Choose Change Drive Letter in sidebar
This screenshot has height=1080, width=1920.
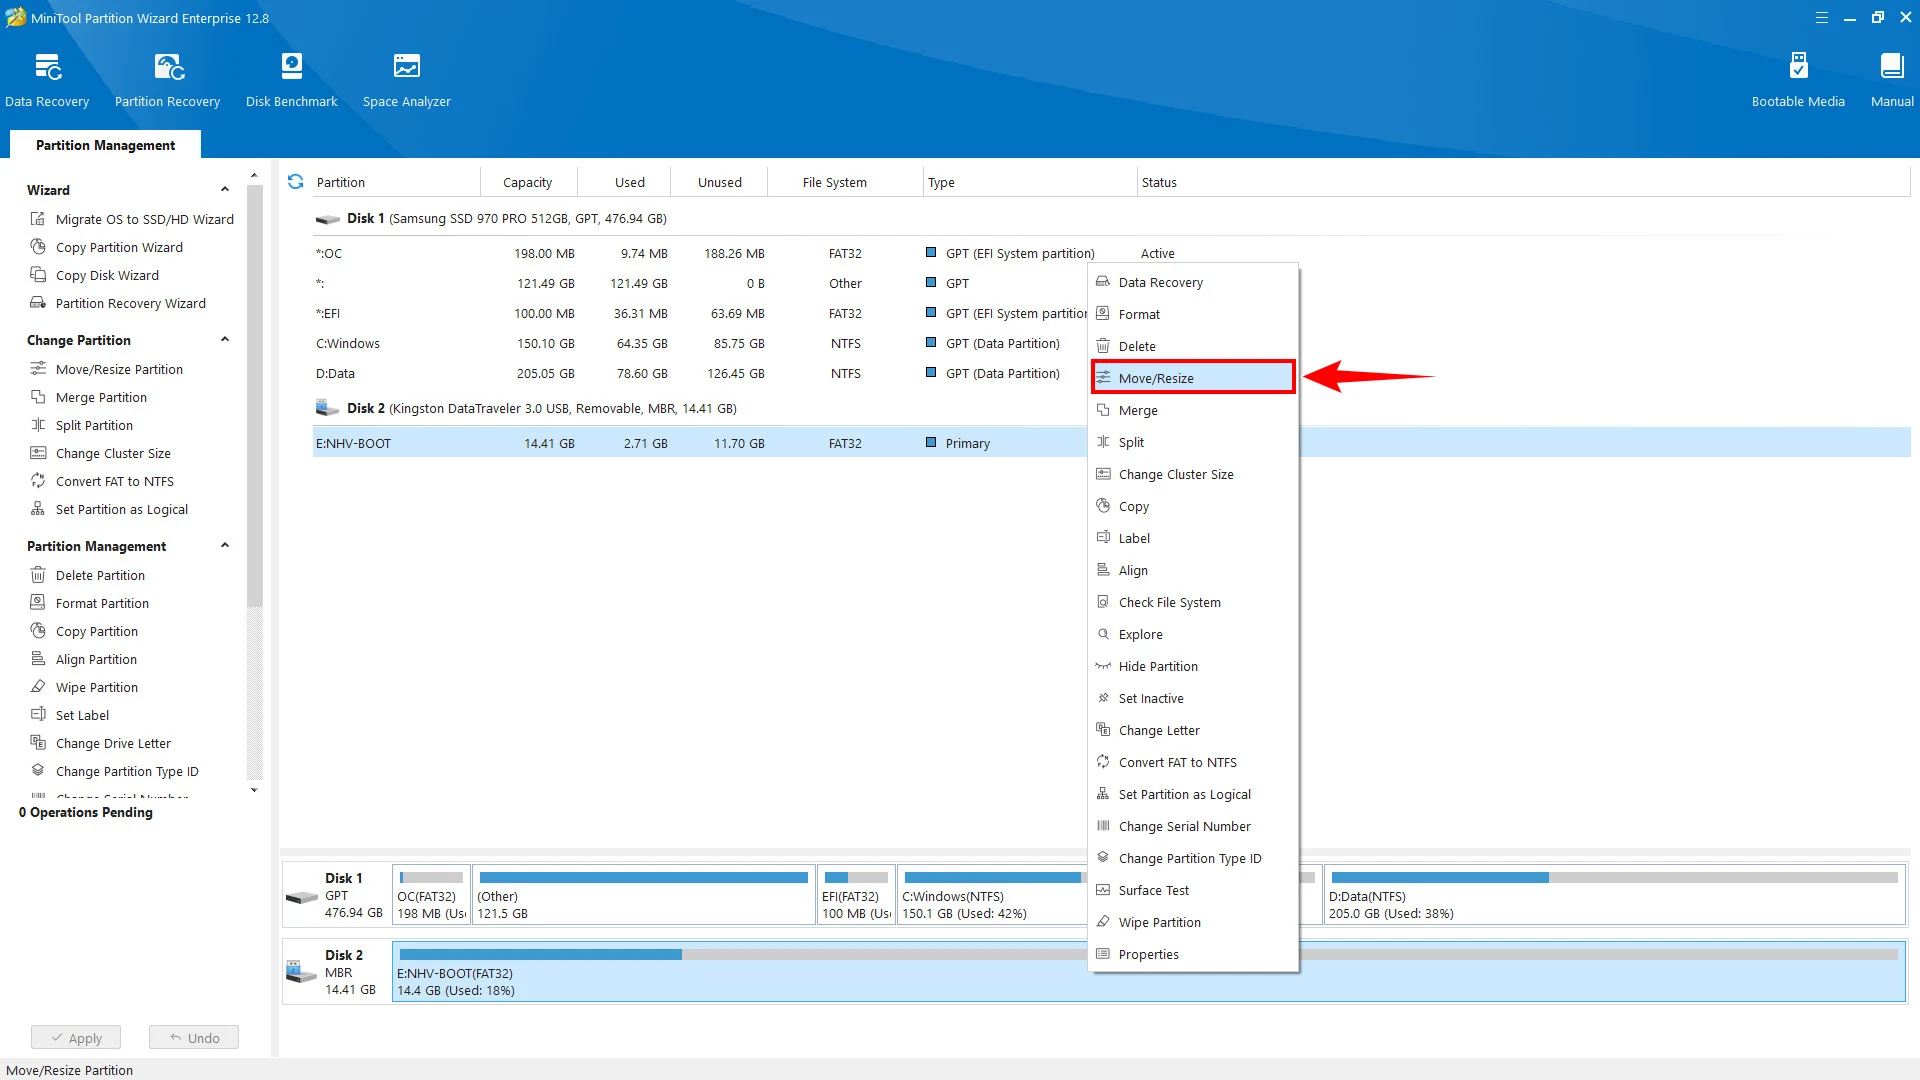pos(101,743)
